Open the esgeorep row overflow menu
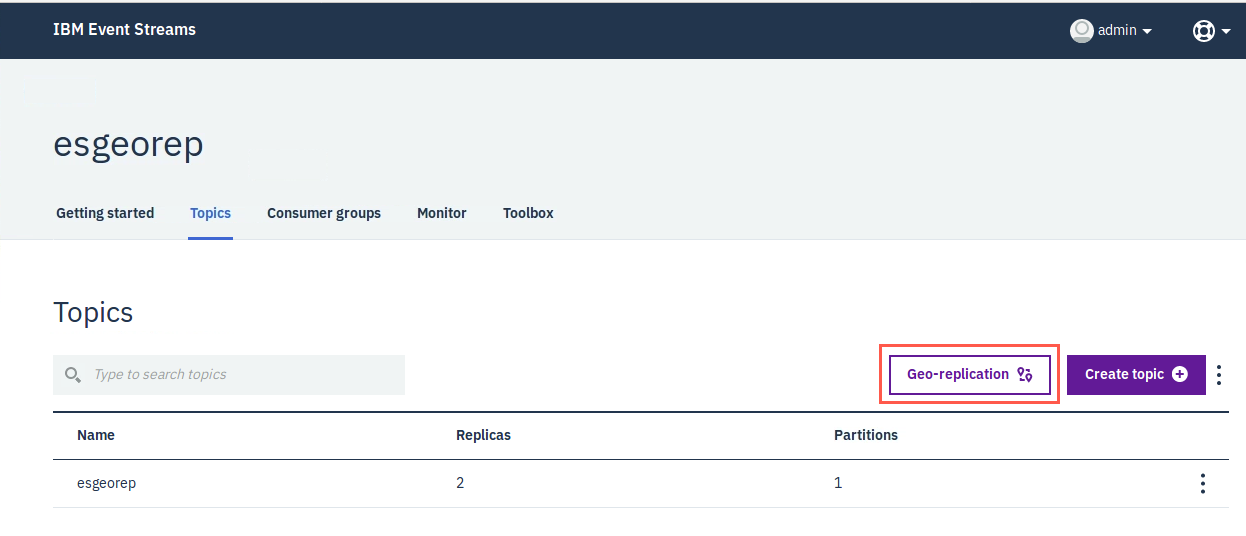Image resolution: width=1246 pixels, height=536 pixels. [1202, 484]
